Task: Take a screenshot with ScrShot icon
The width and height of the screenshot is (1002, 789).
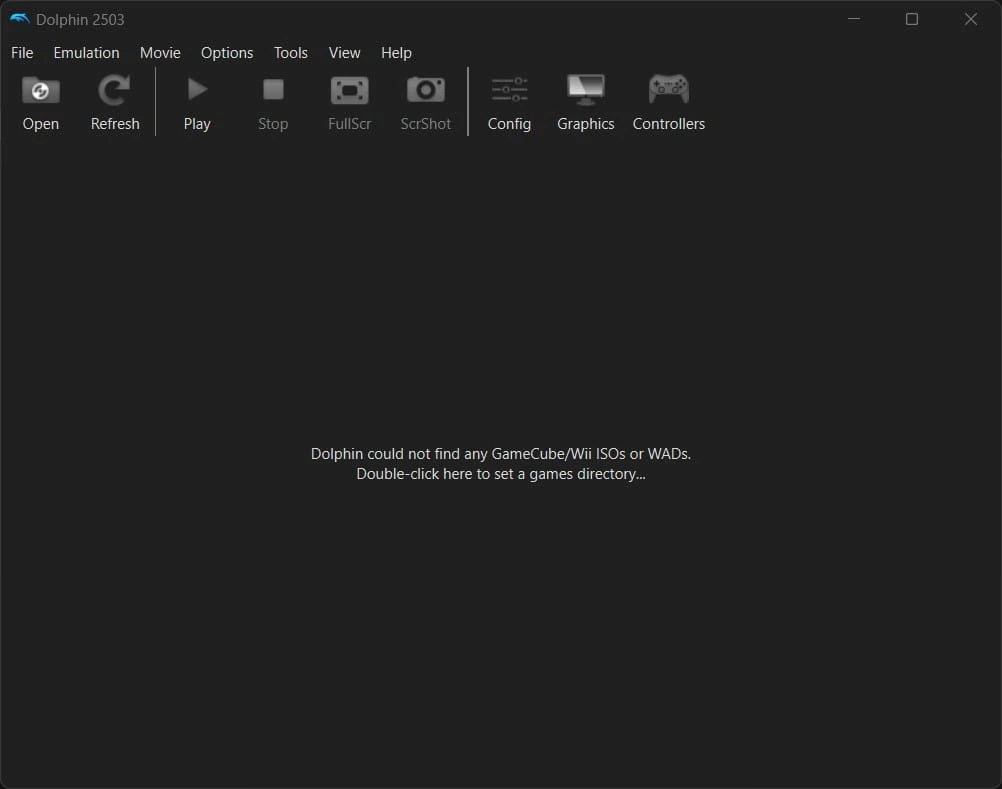Action: point(425,91)
